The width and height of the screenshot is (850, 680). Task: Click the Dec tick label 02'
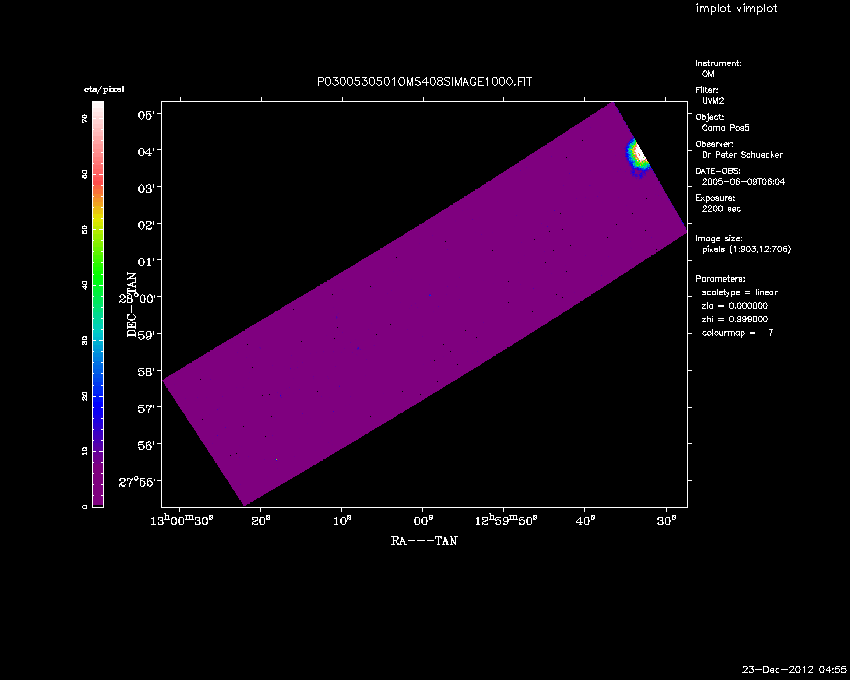(x=145, y=224)
